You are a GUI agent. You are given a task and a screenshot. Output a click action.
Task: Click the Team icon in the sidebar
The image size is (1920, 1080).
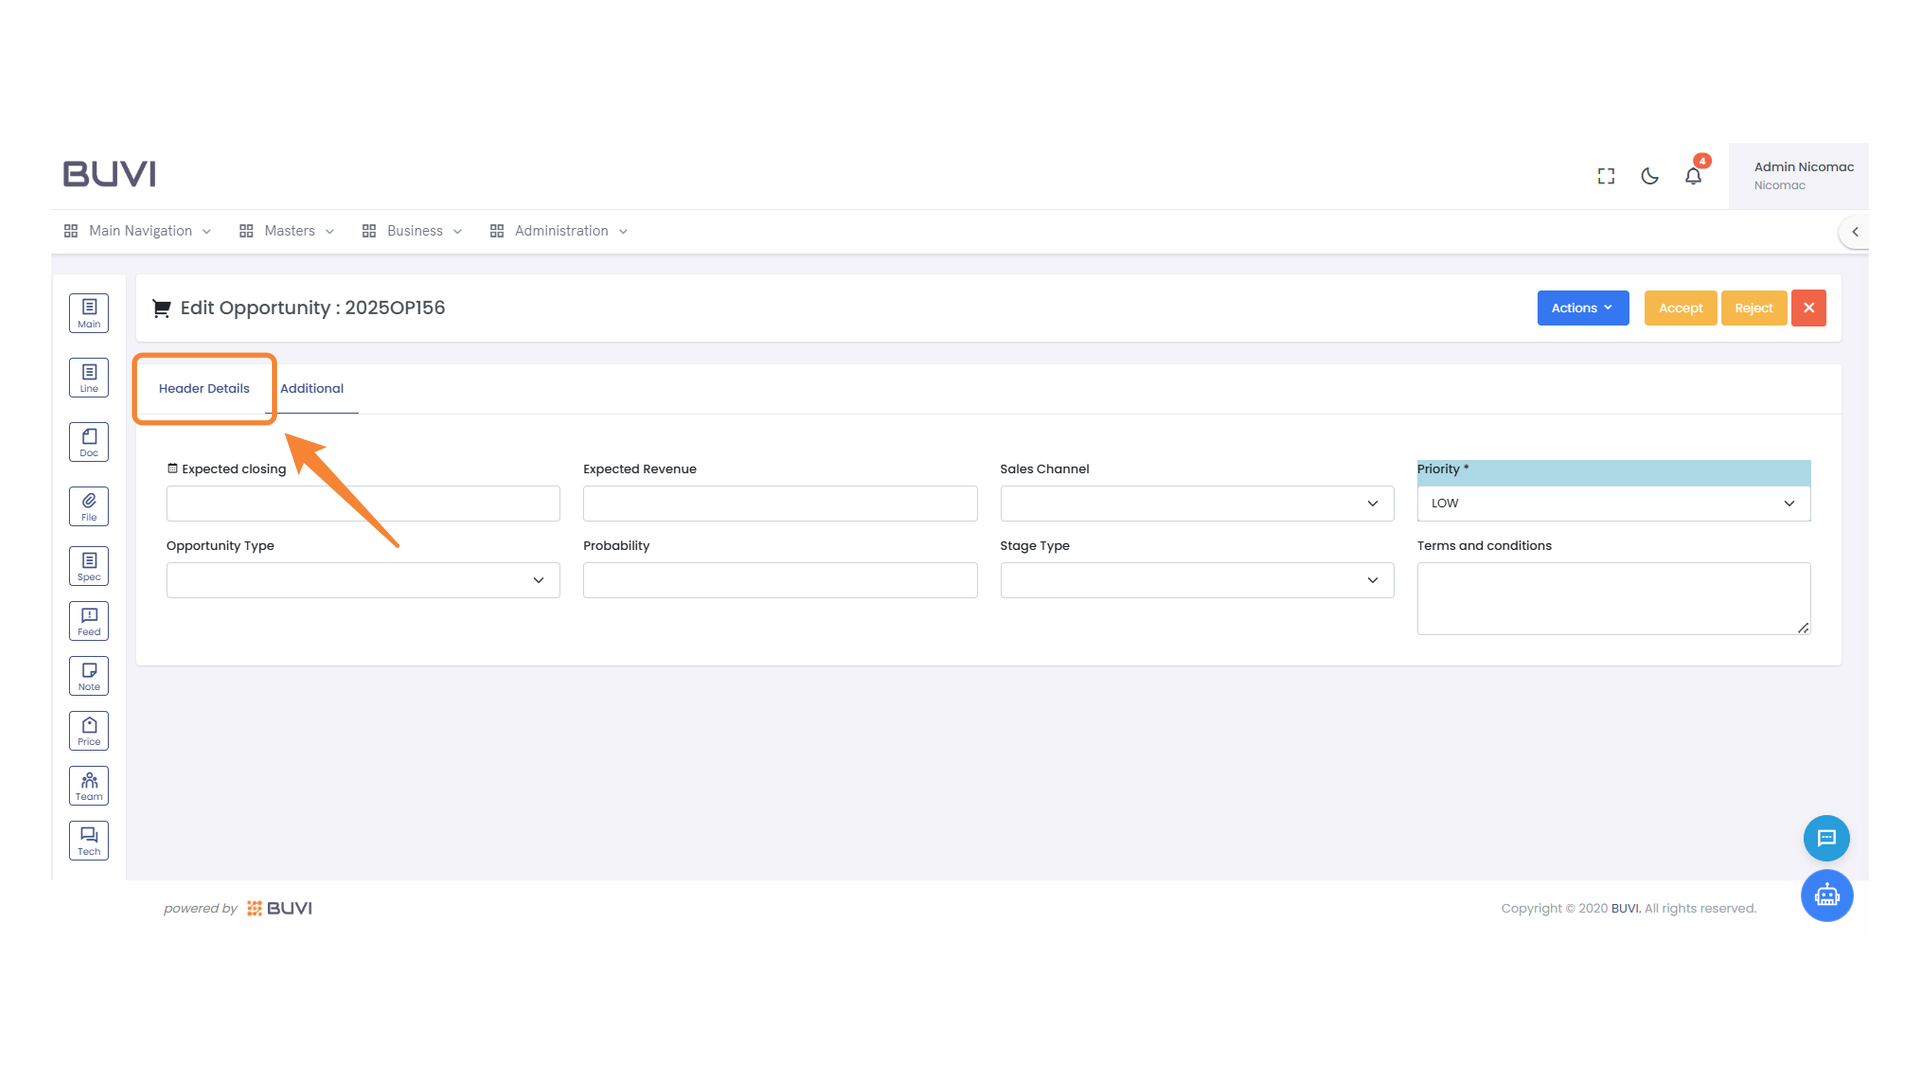click(88, 785)
